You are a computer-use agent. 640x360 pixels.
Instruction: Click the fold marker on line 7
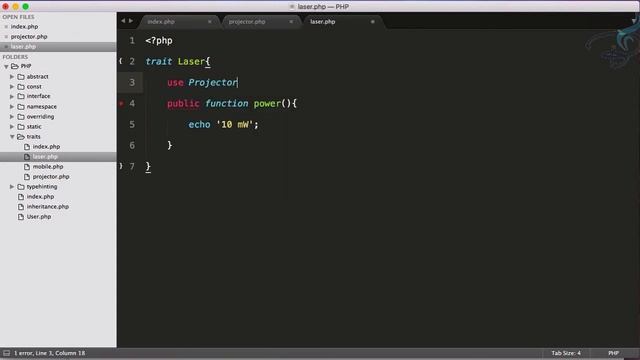click(x=121, y=166)
